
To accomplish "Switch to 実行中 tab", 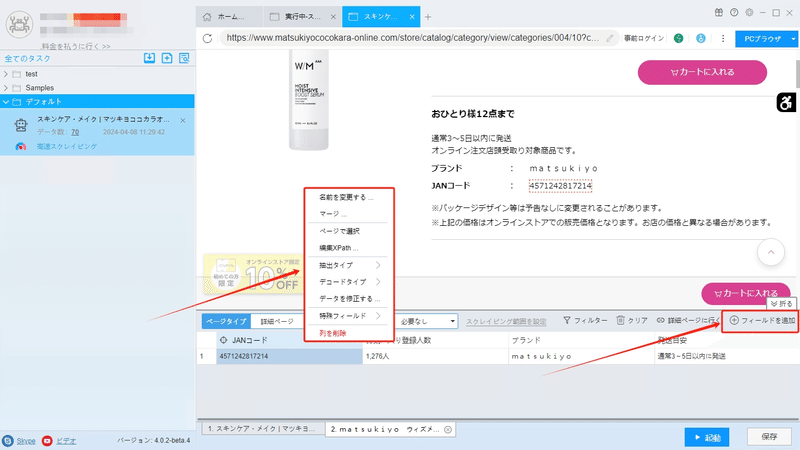I will pyautogui.click(x=302, y=17).
